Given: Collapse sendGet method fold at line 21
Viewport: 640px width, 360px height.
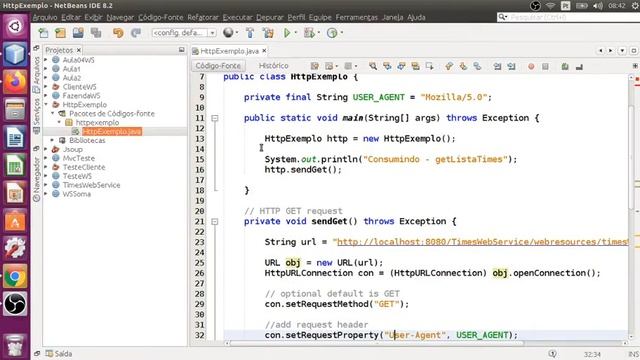Looking at the screenshot, I should (215, 222).
